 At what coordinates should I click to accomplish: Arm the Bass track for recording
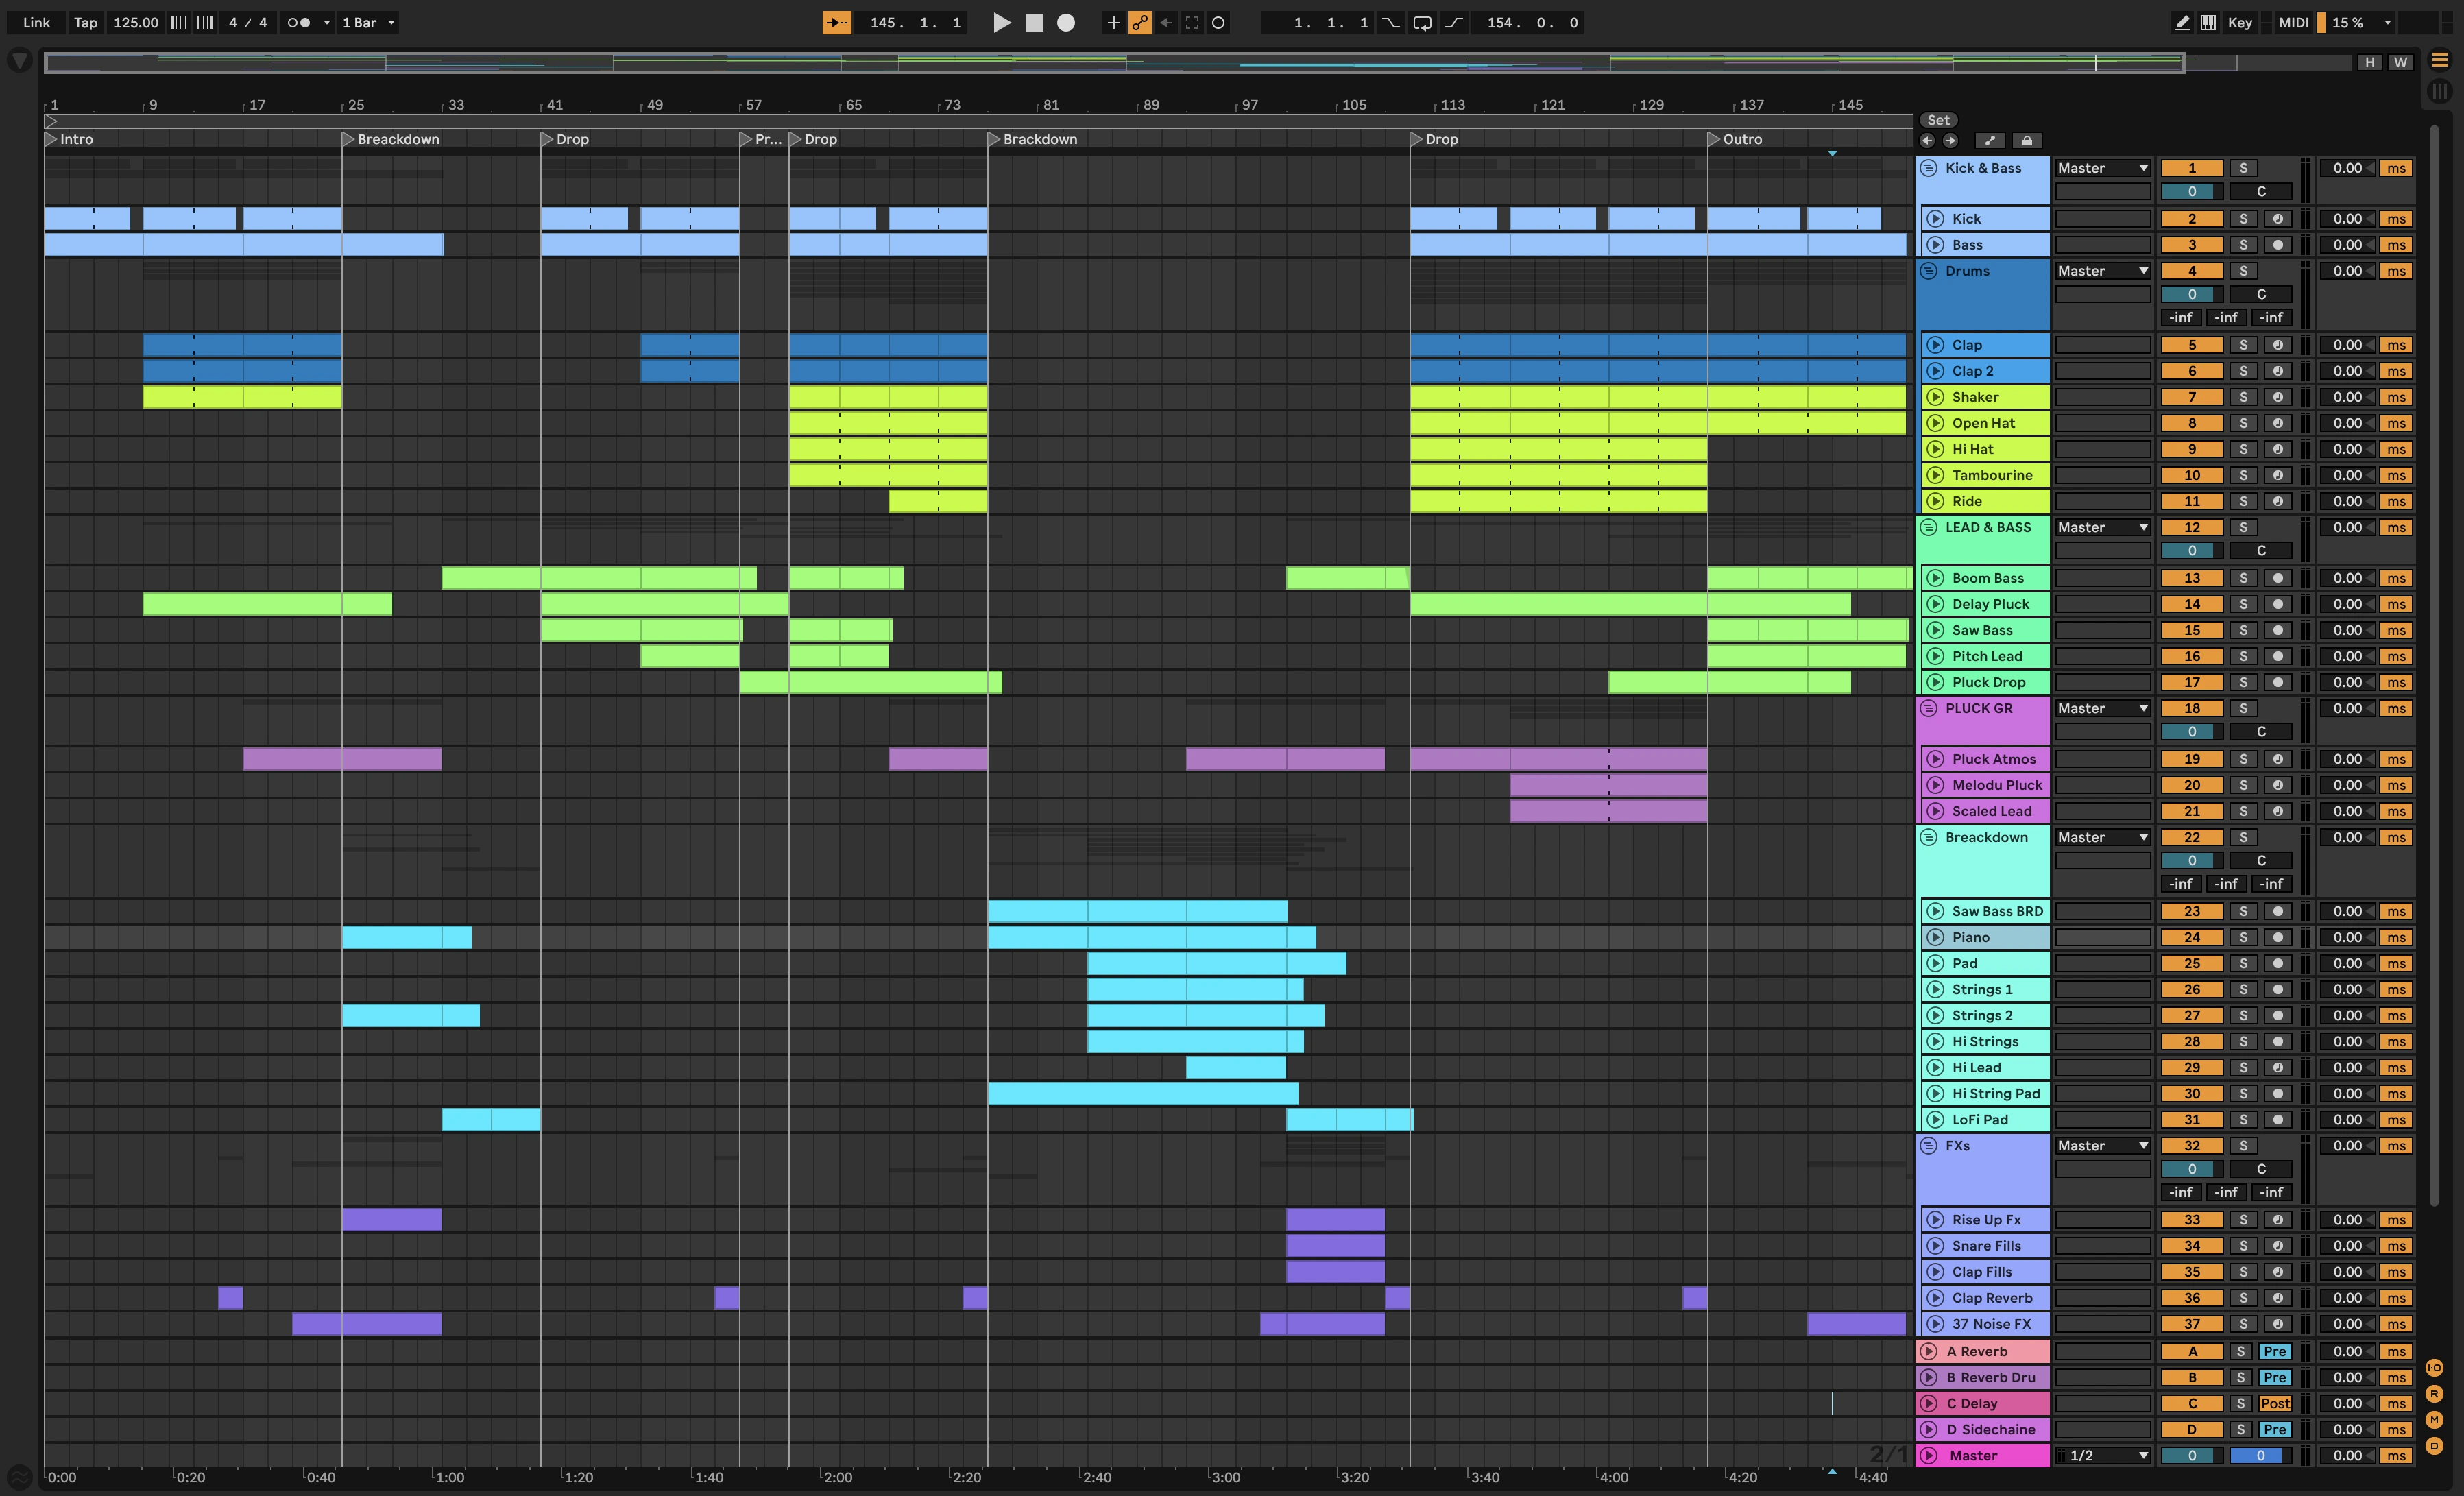click(x=2278, y=245)
